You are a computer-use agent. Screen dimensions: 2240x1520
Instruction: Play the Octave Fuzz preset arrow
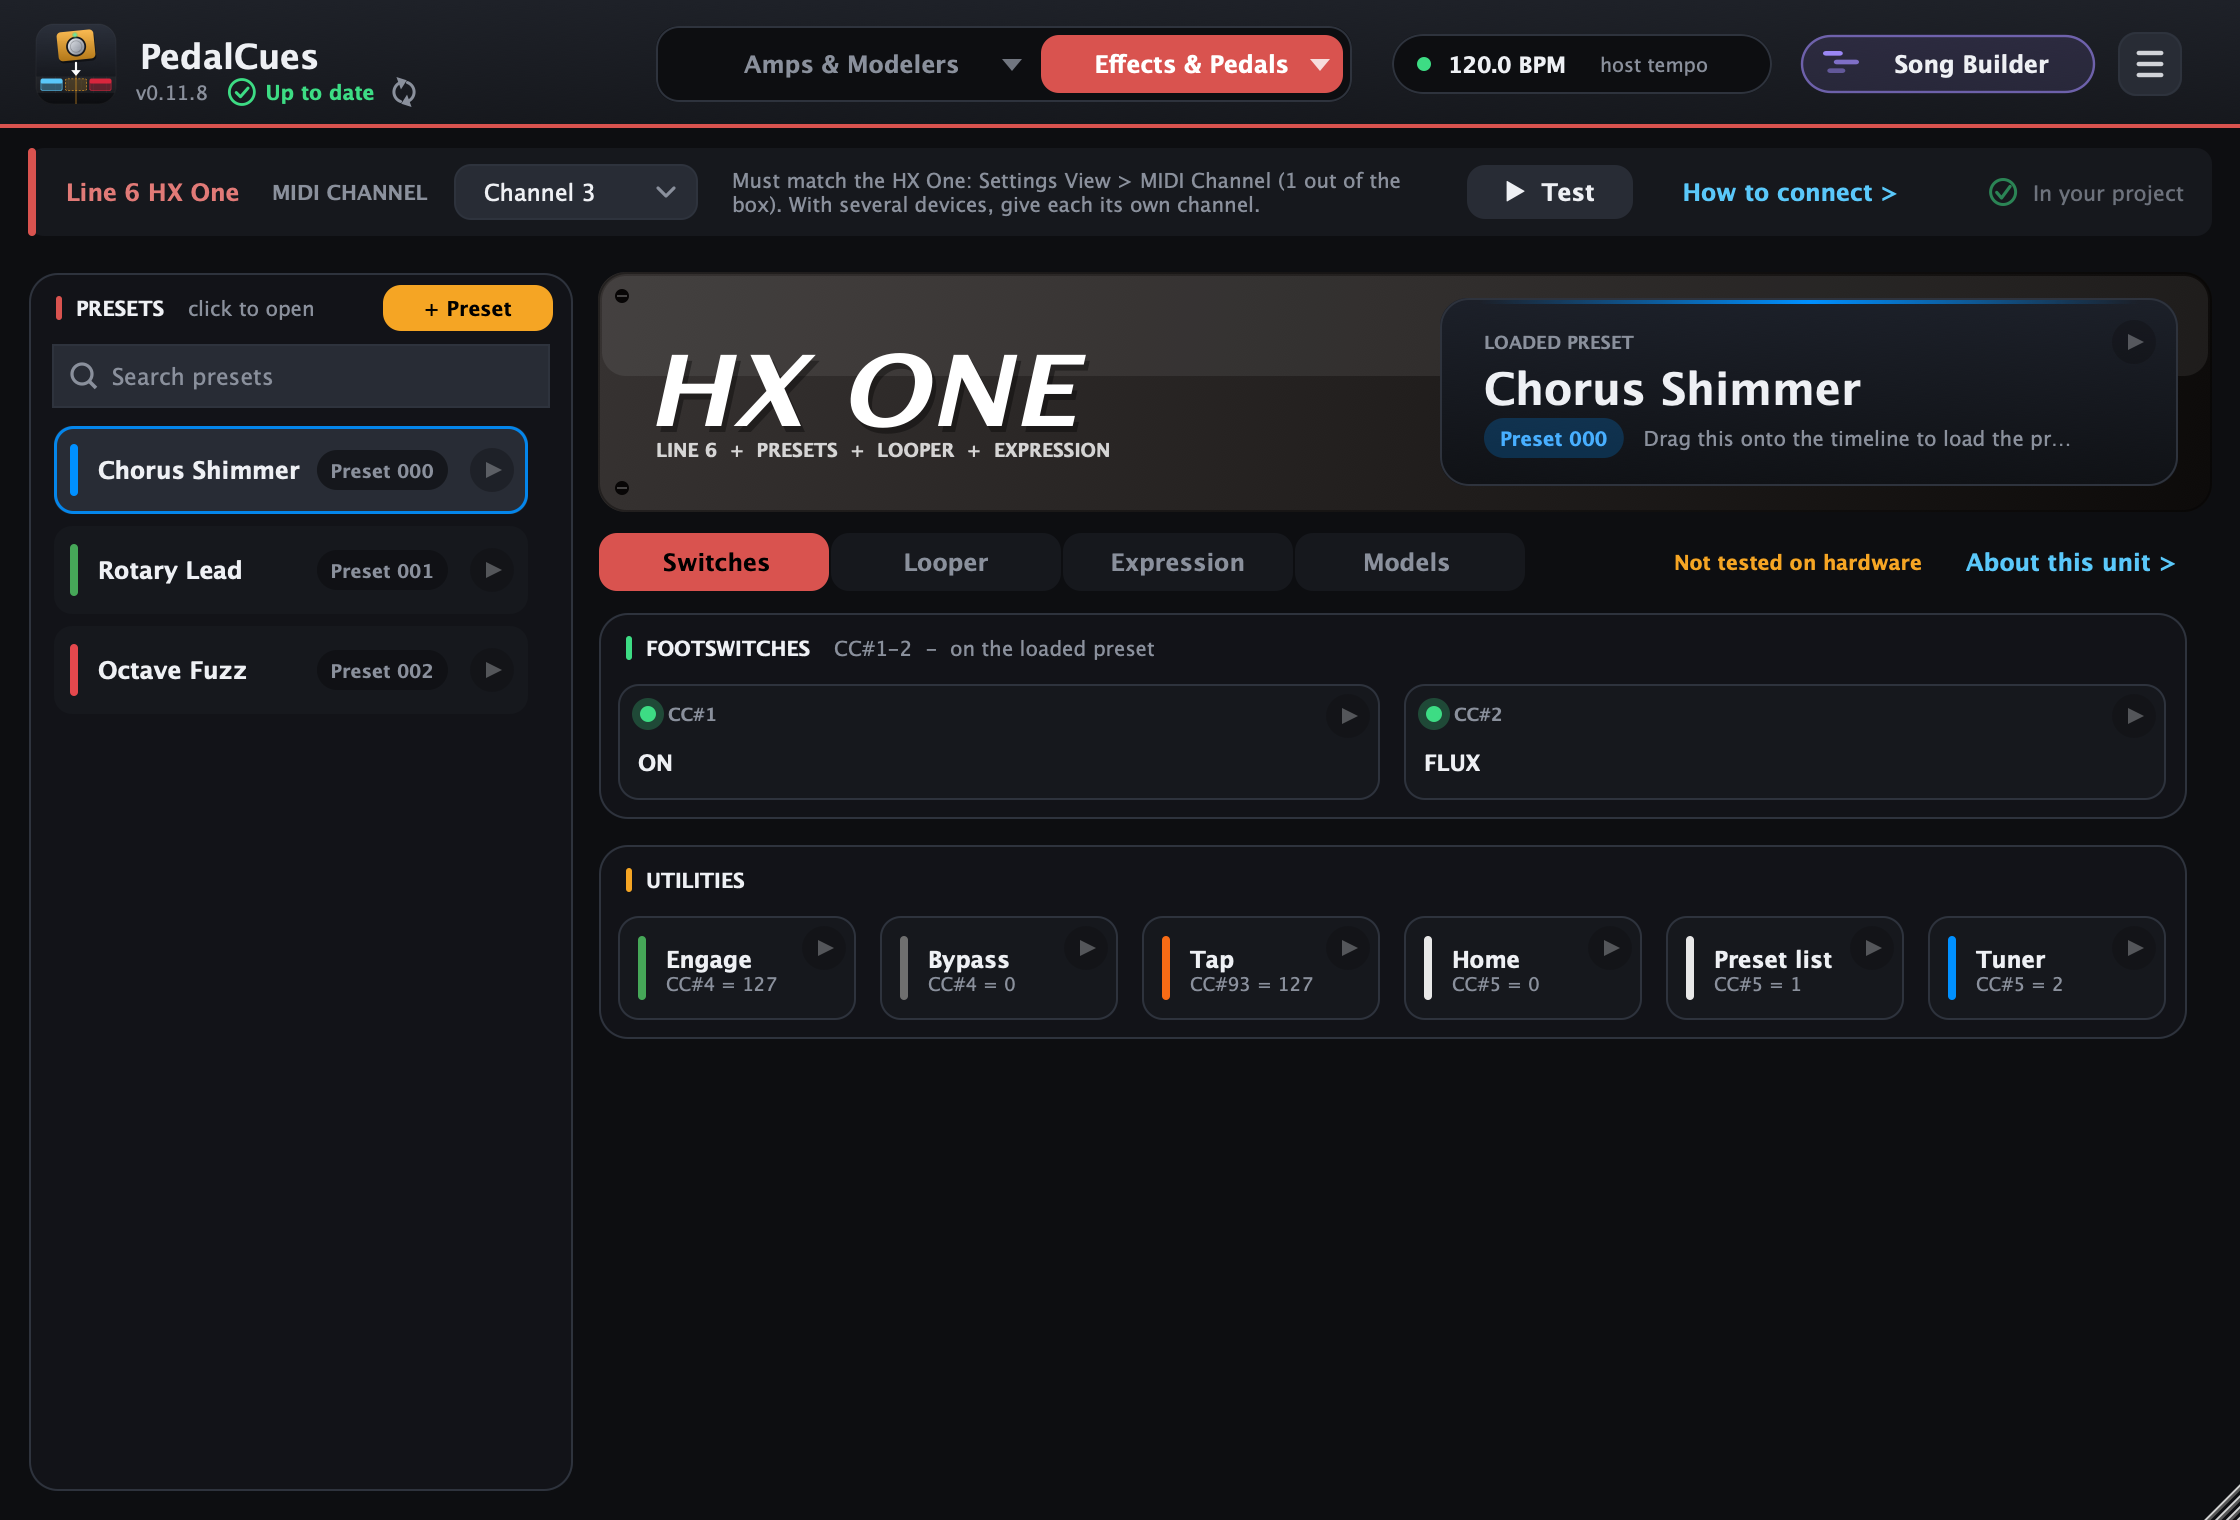point(492,670)
